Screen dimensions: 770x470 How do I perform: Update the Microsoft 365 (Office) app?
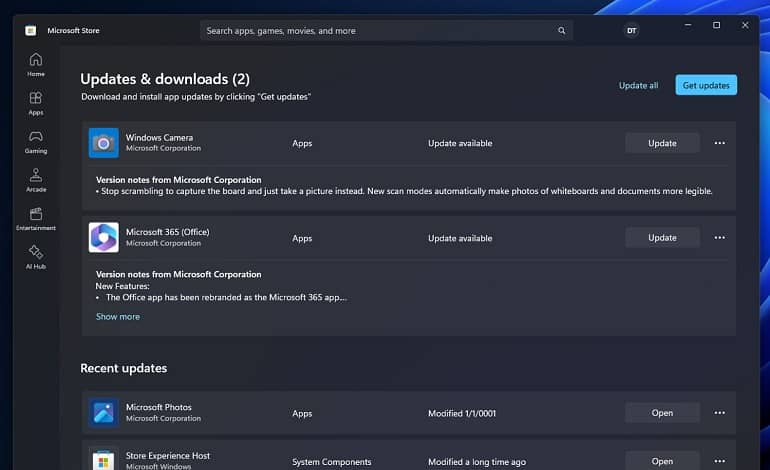click(x=662, y=238)
